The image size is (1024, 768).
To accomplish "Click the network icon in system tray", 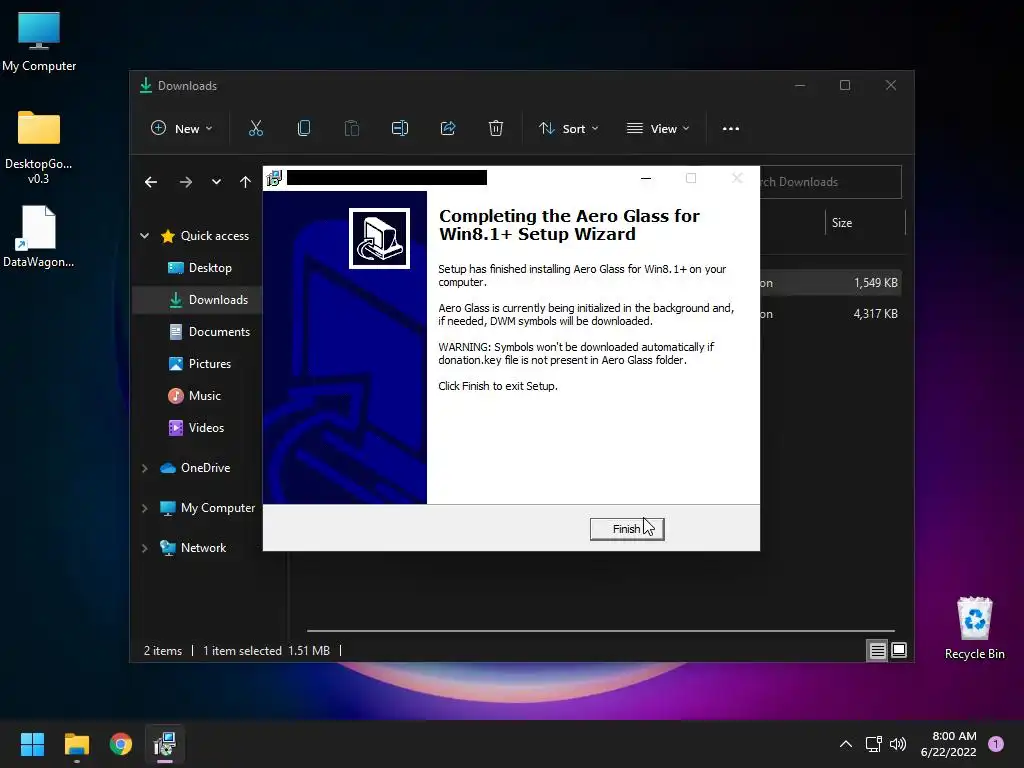I will pos(874,744).
